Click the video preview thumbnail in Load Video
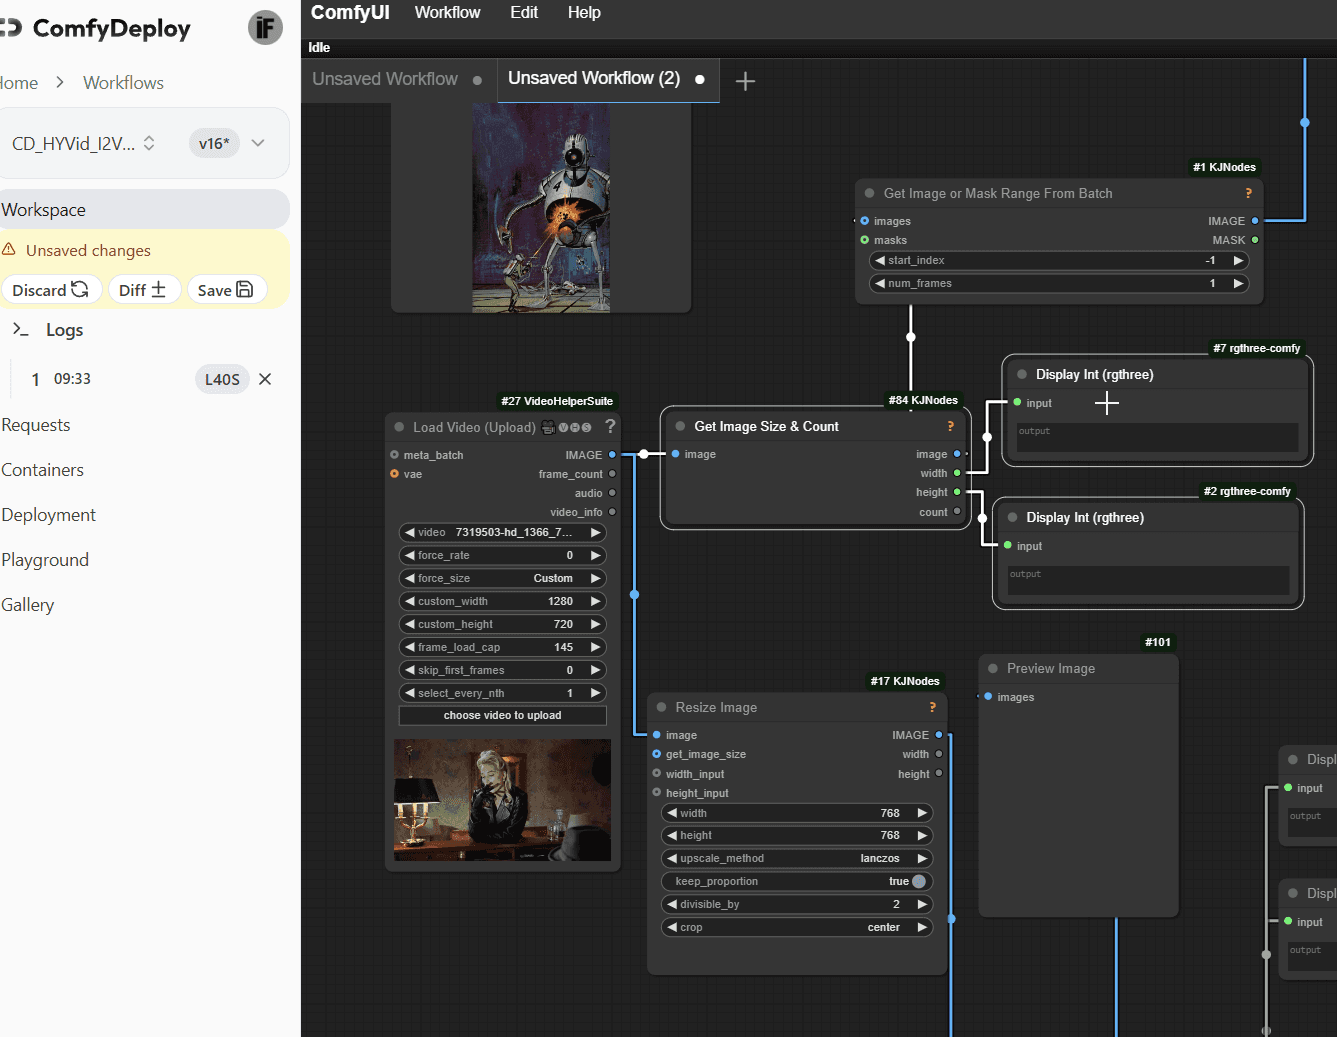The width and height of the screenshot is (1337, 1037). tap(502, 800)
